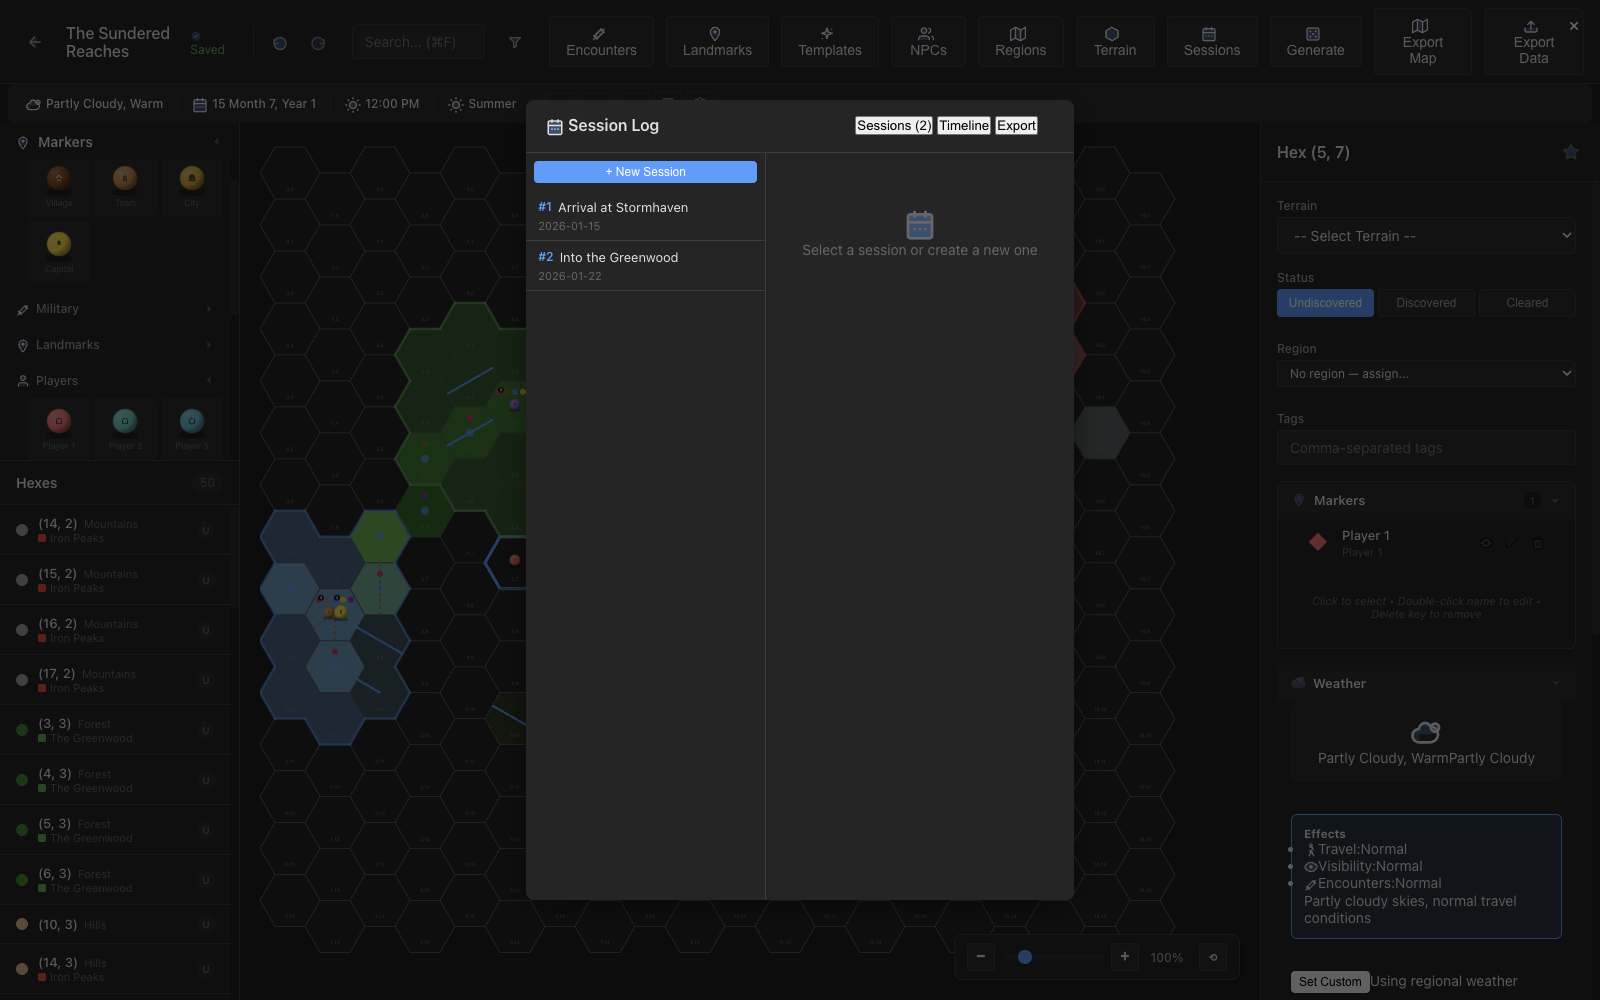This screenshot has height=1000, width=1600.
Task: Switch to the Sessions (2) tab
Action: point(894,125)
